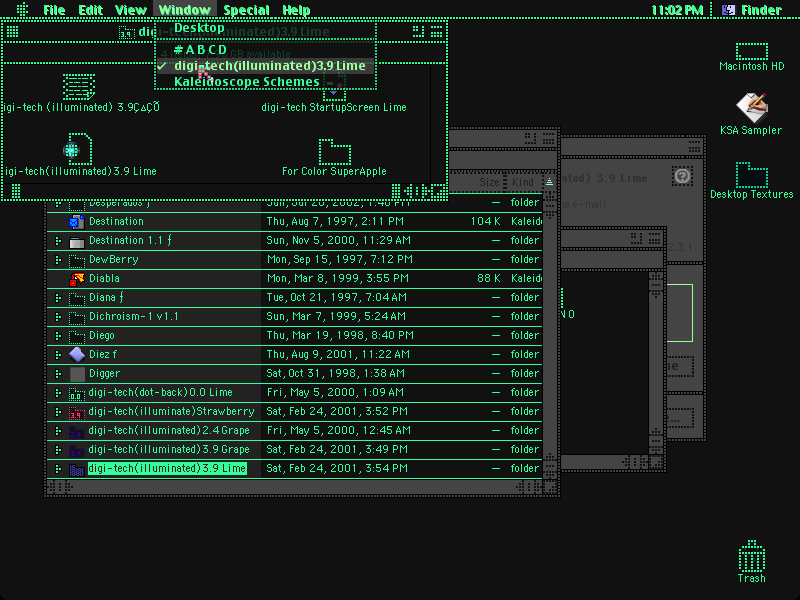Select the Trash icon
This screenshot has height=600, width=800.
click(752, 556)
